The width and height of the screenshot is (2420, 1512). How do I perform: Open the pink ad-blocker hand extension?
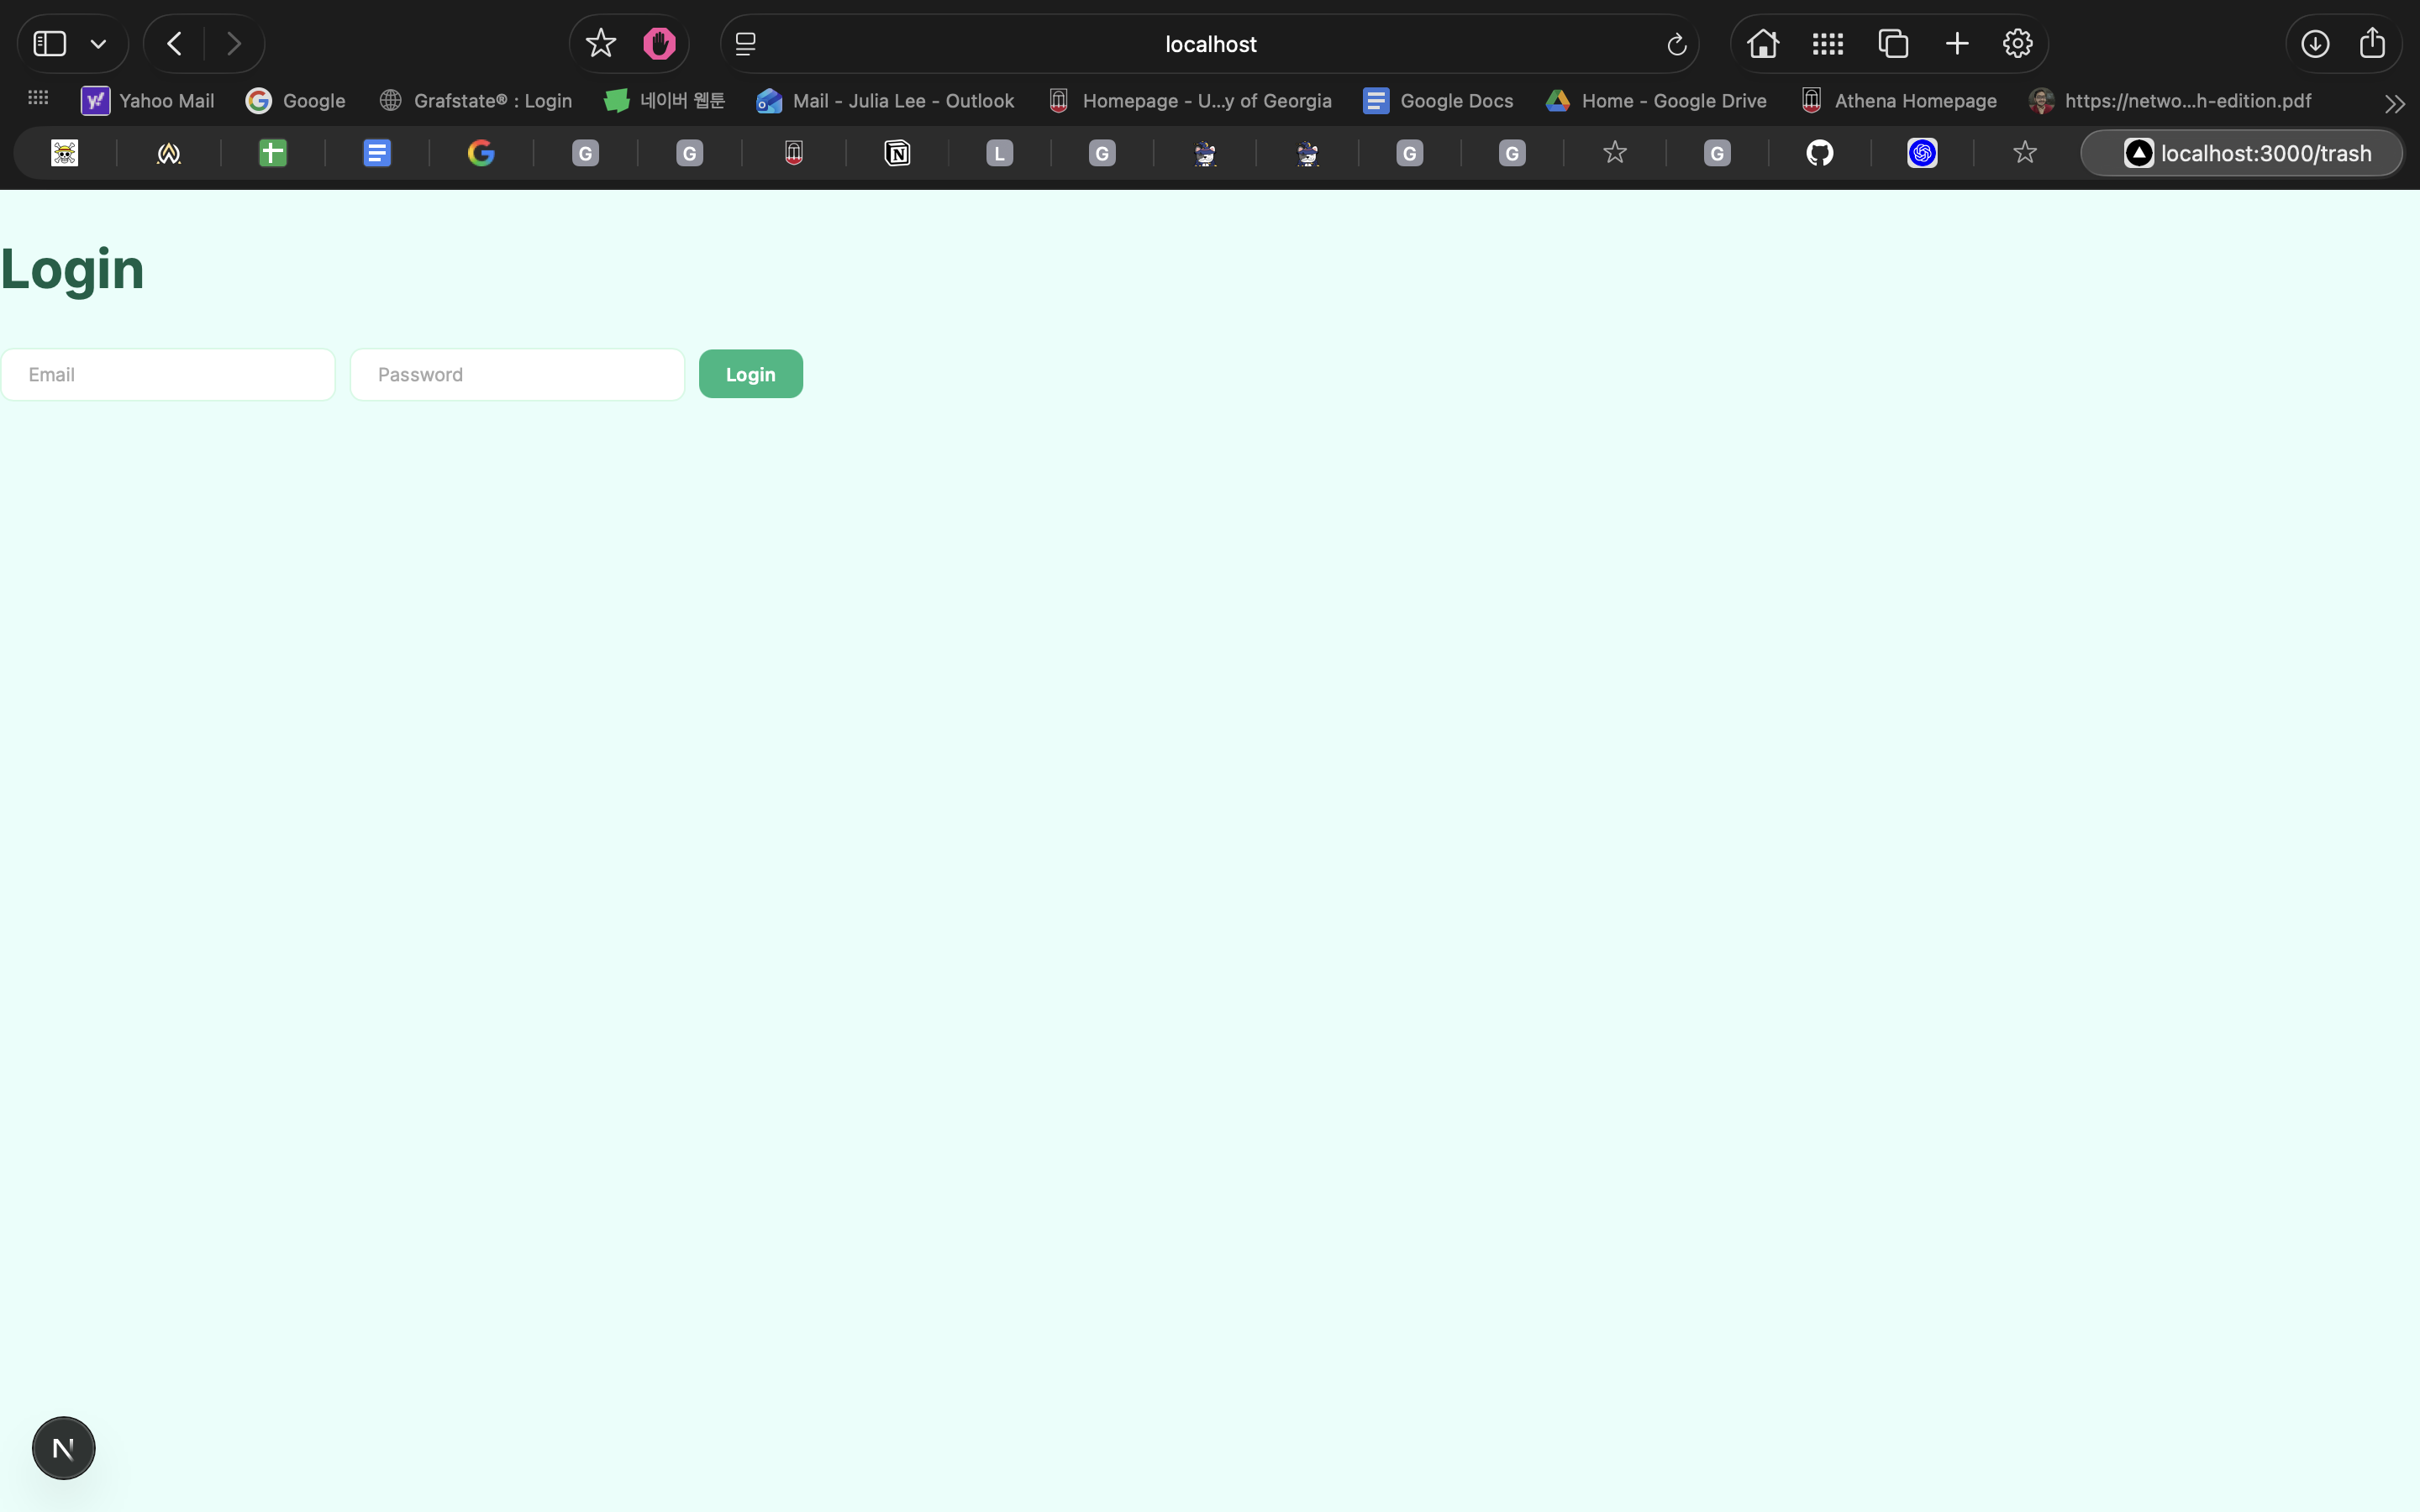[x=659, y=44]
